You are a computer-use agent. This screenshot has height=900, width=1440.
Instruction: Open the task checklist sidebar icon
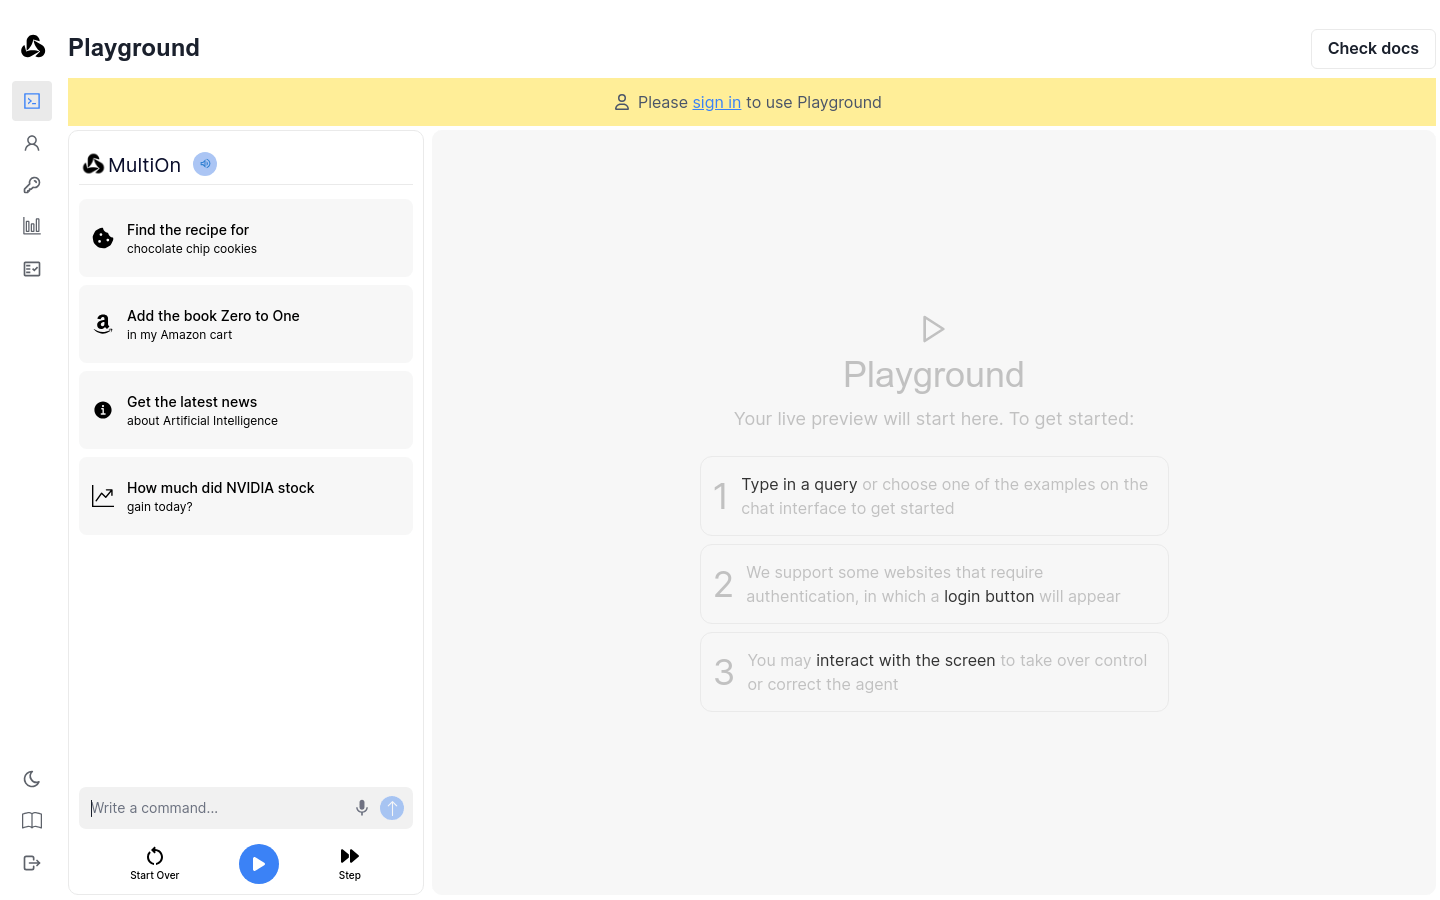pyautogui.click(x=32, y=269)
